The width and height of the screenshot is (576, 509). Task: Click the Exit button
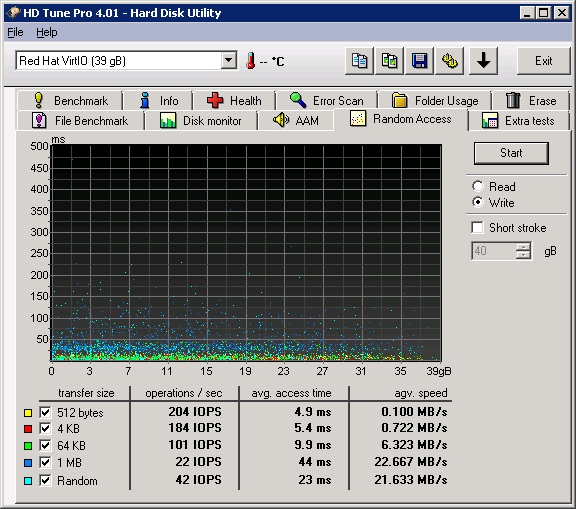pos(543,61)
